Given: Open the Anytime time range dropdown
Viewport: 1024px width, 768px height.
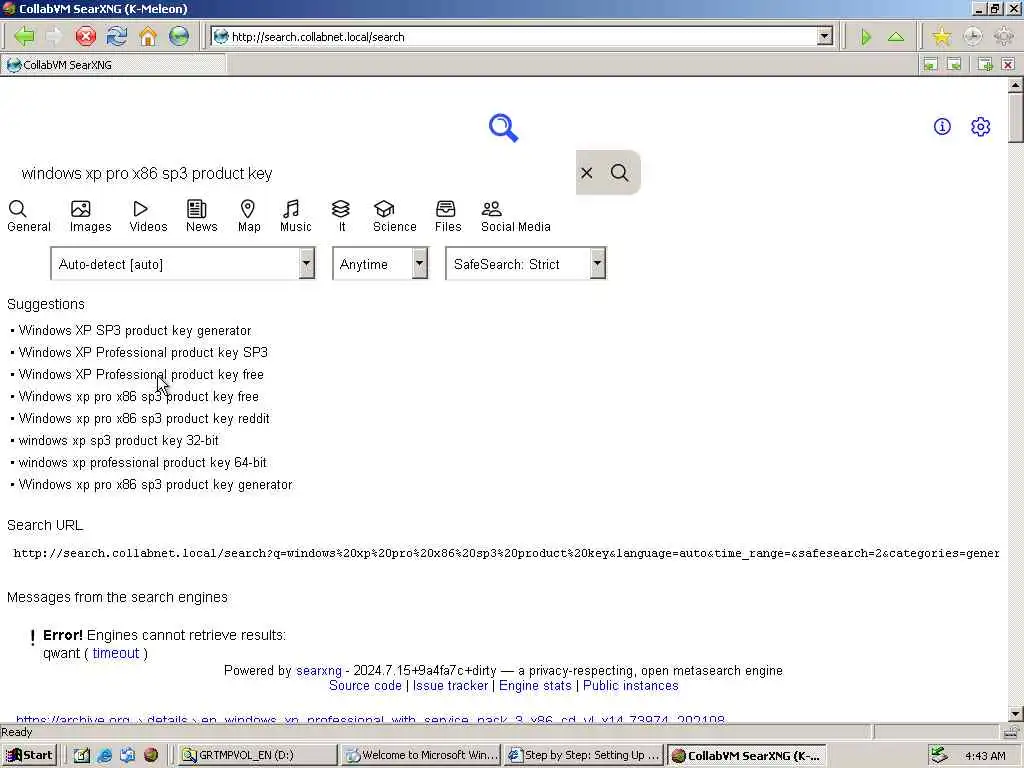Looking at the screenshot, I should click(x=381, y=264).
